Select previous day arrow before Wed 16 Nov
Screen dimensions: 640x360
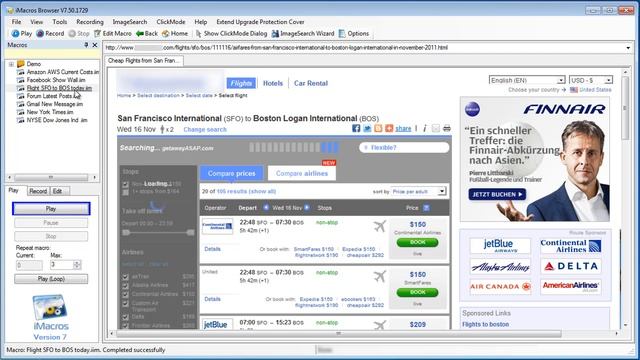(x=266, y=208)
